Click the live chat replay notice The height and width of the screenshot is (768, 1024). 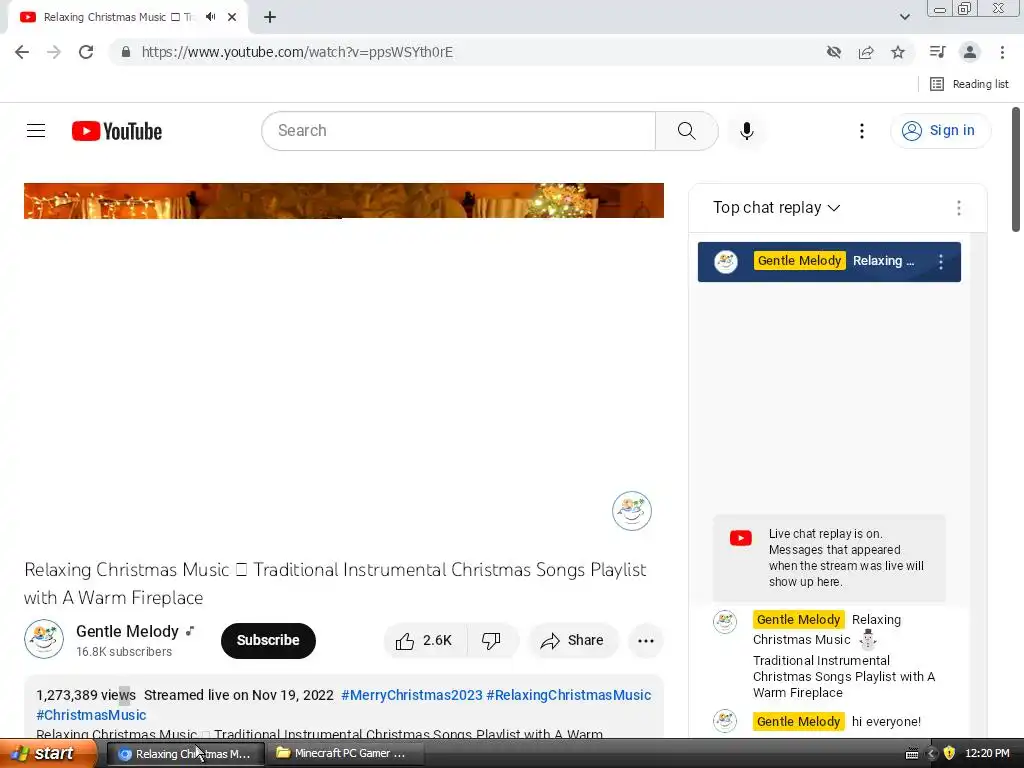[x=829, y=558]
